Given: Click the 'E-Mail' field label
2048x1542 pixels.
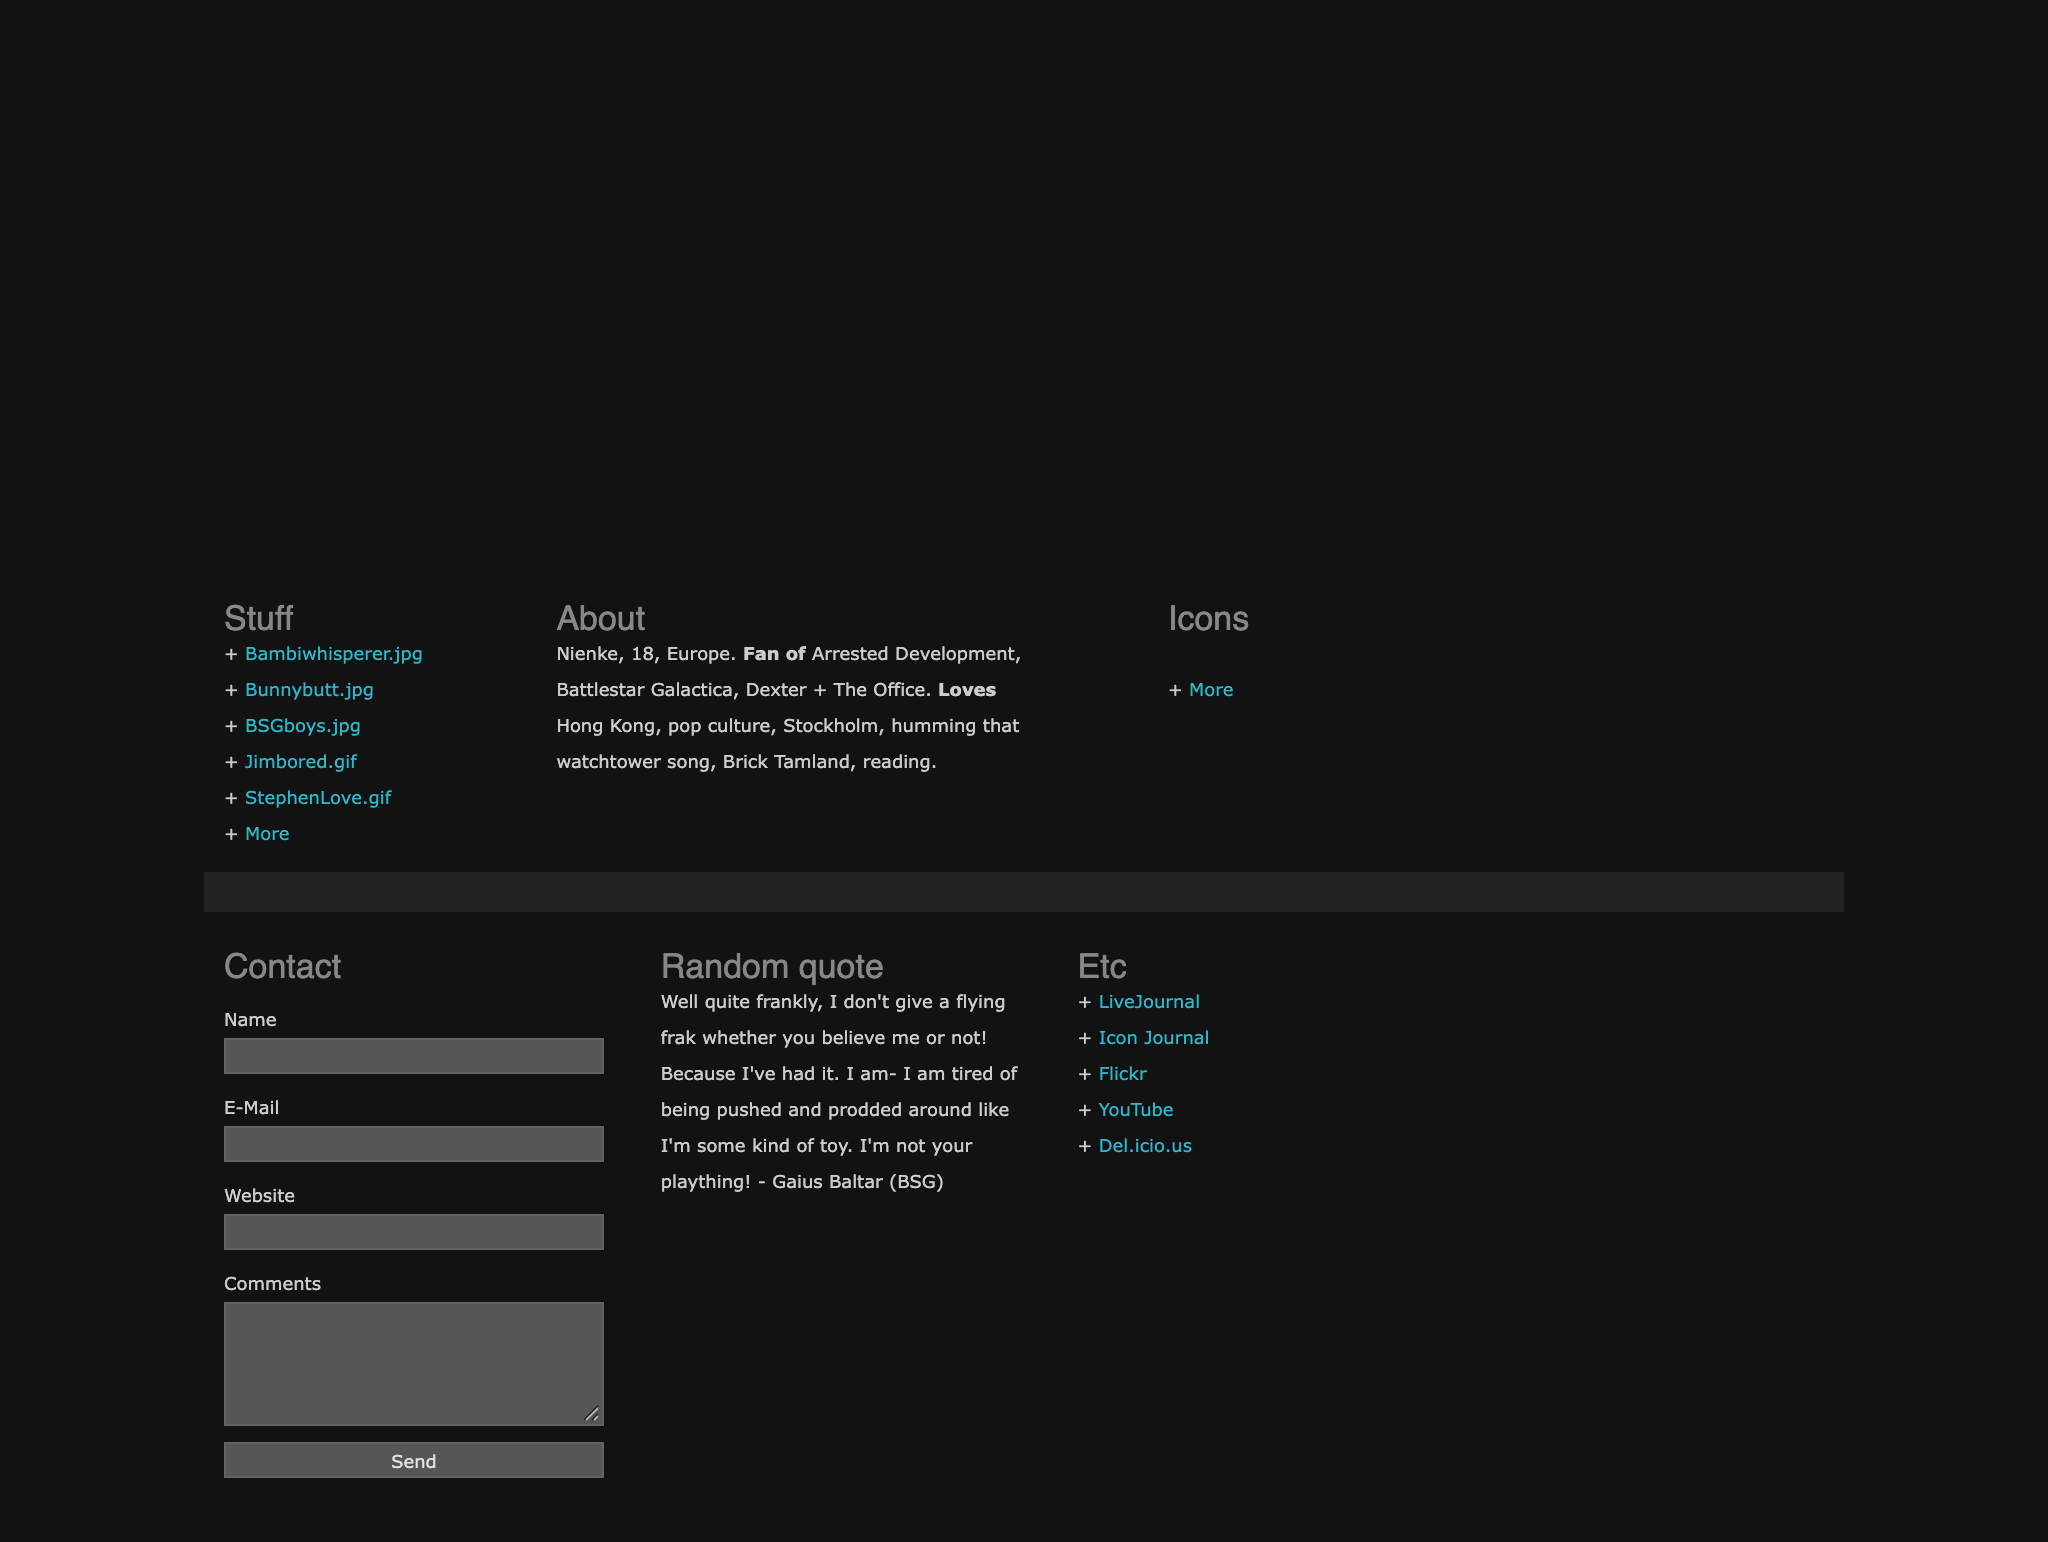Looking at the screenshot, I should coord(251,1108).
